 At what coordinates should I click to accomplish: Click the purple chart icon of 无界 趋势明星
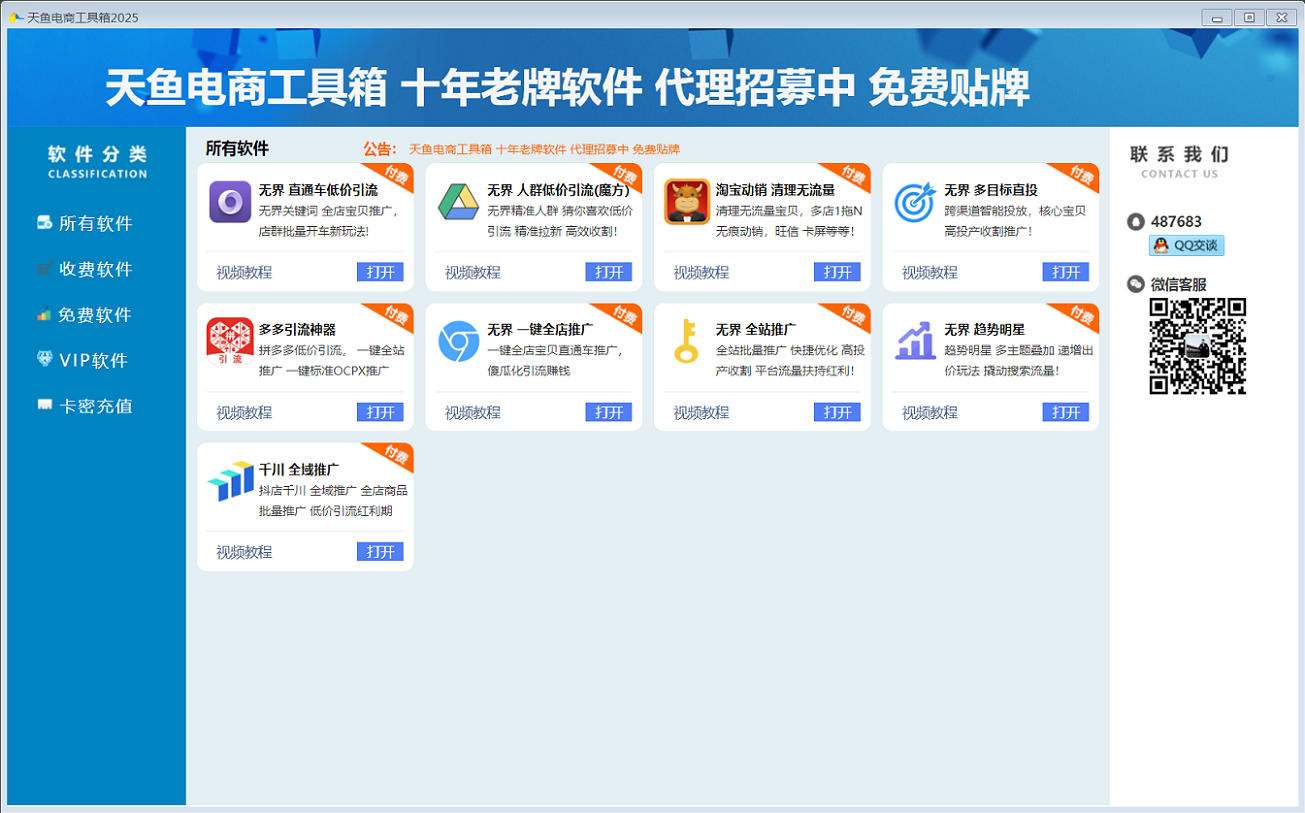tap(915, 341)
